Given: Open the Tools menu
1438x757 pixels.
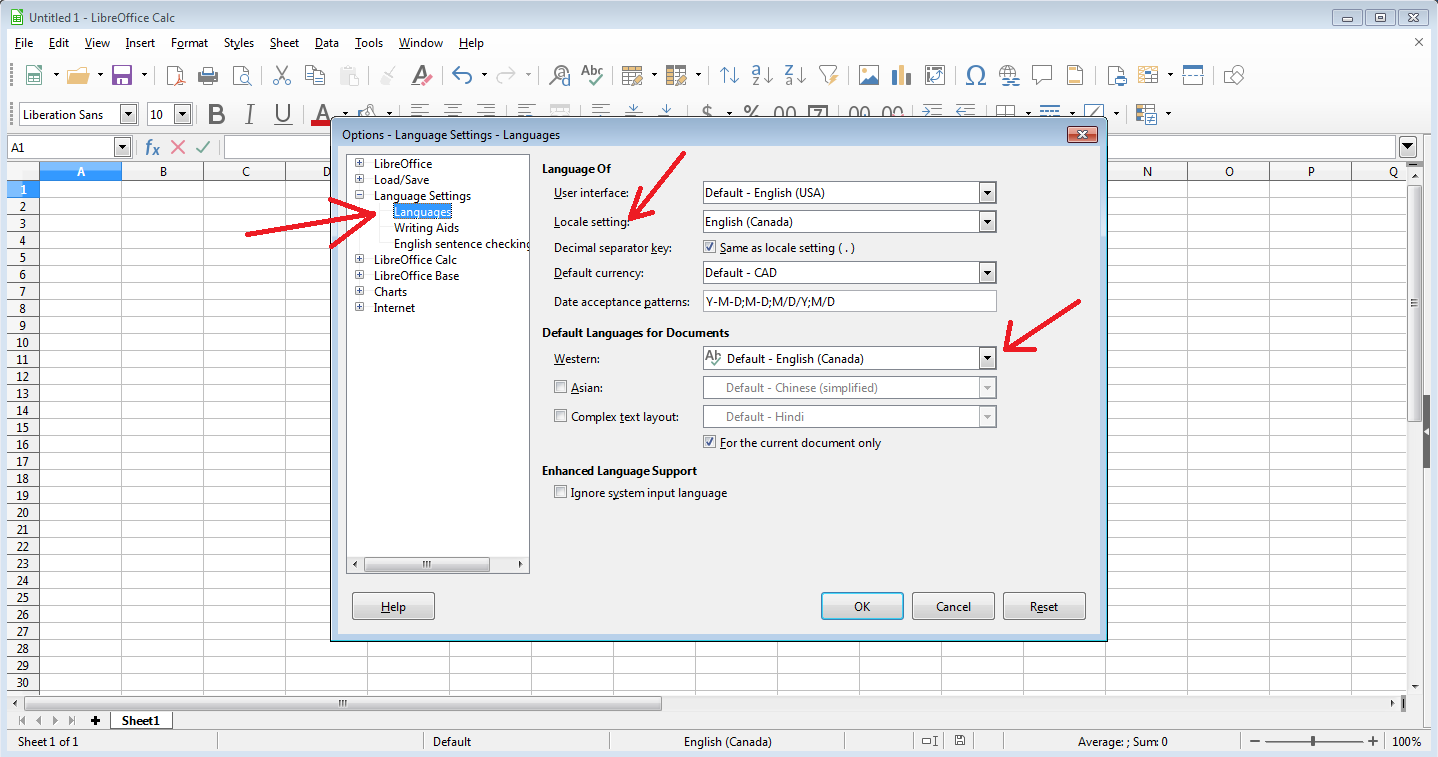Looking at the screenshot, I should (369, 43).
